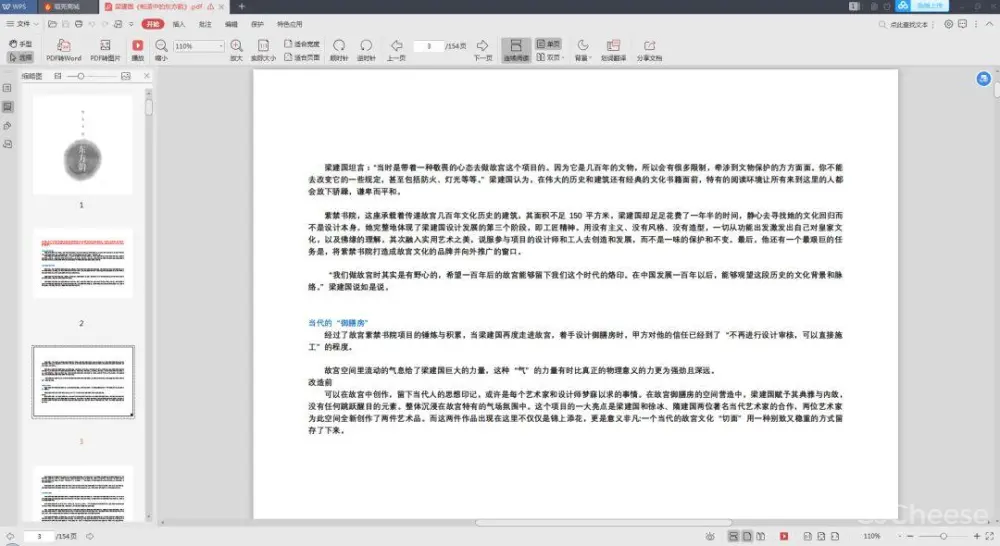
Task: Switch to 手型 hand mode
Action: (21, 44)
